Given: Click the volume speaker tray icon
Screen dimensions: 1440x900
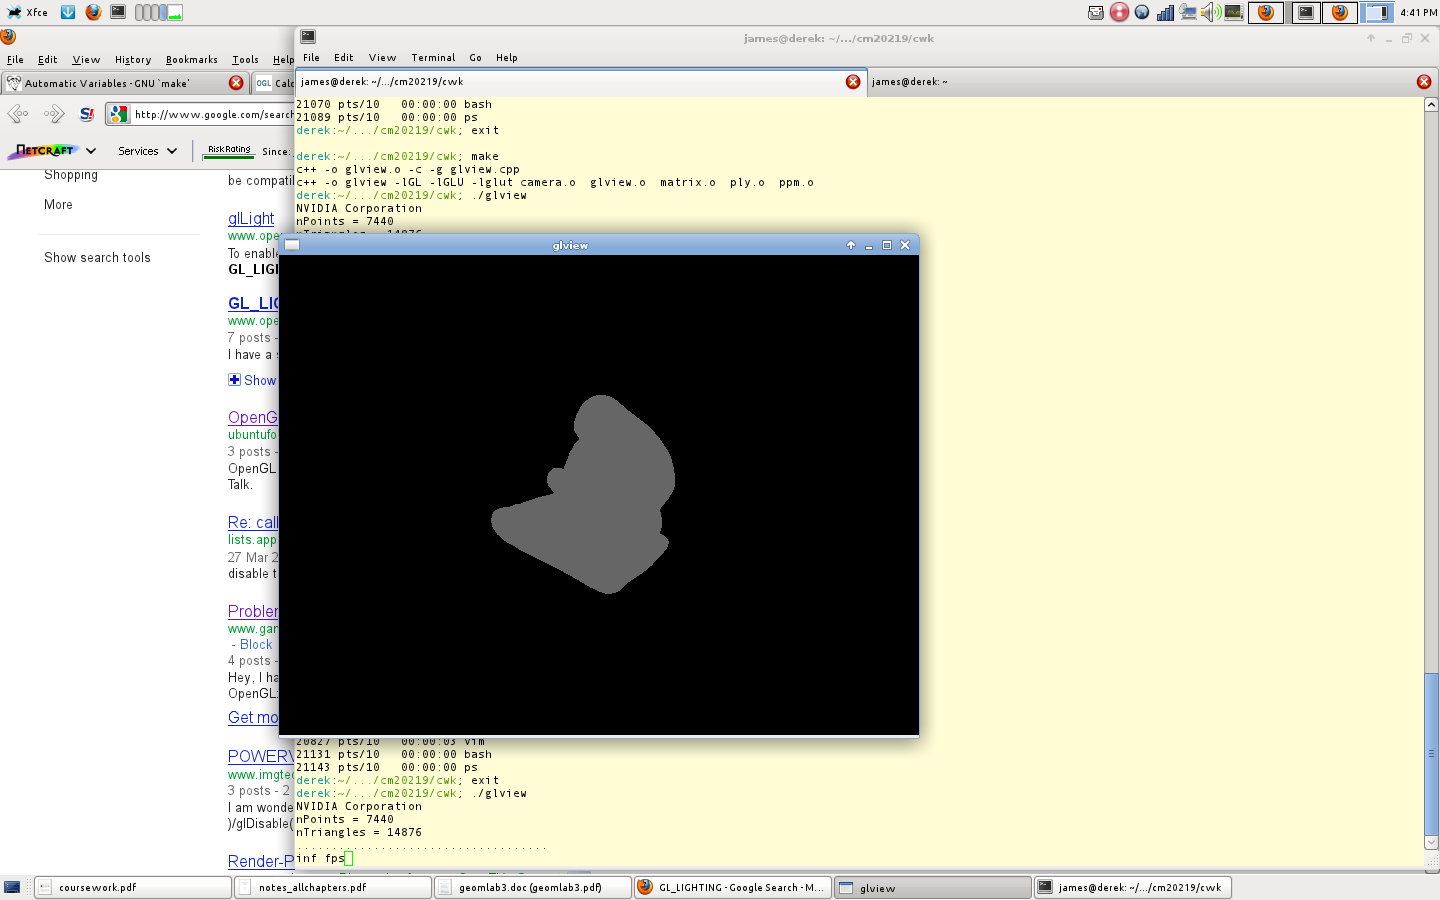Looking at the screenshot, I should pyautogui.click(x=1210, y=12).
